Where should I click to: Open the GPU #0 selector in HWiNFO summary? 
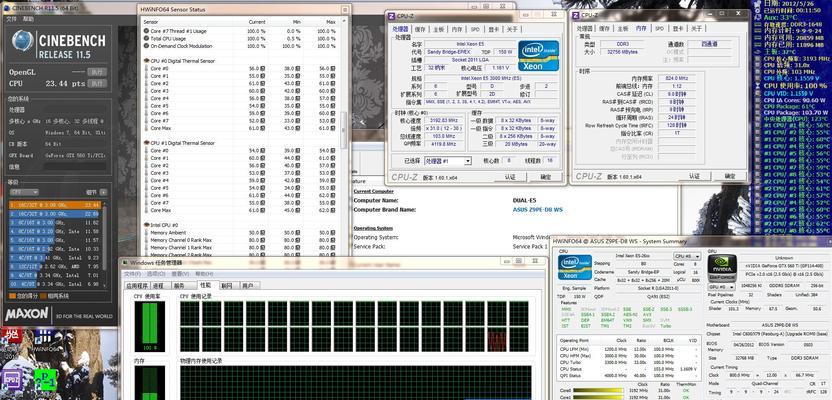point(722,286)
